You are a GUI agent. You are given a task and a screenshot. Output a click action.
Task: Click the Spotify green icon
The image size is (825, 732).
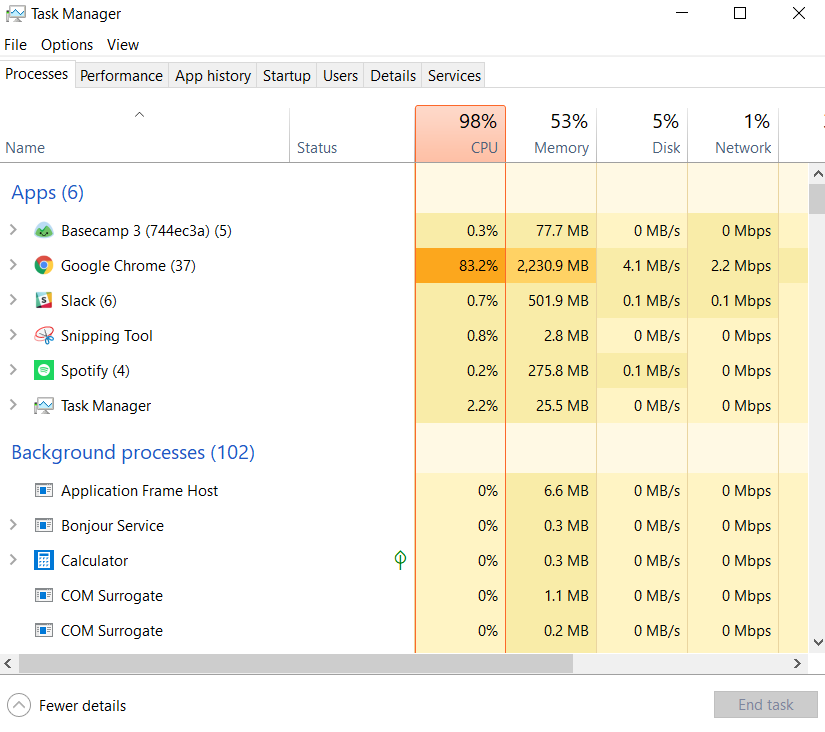44,370
